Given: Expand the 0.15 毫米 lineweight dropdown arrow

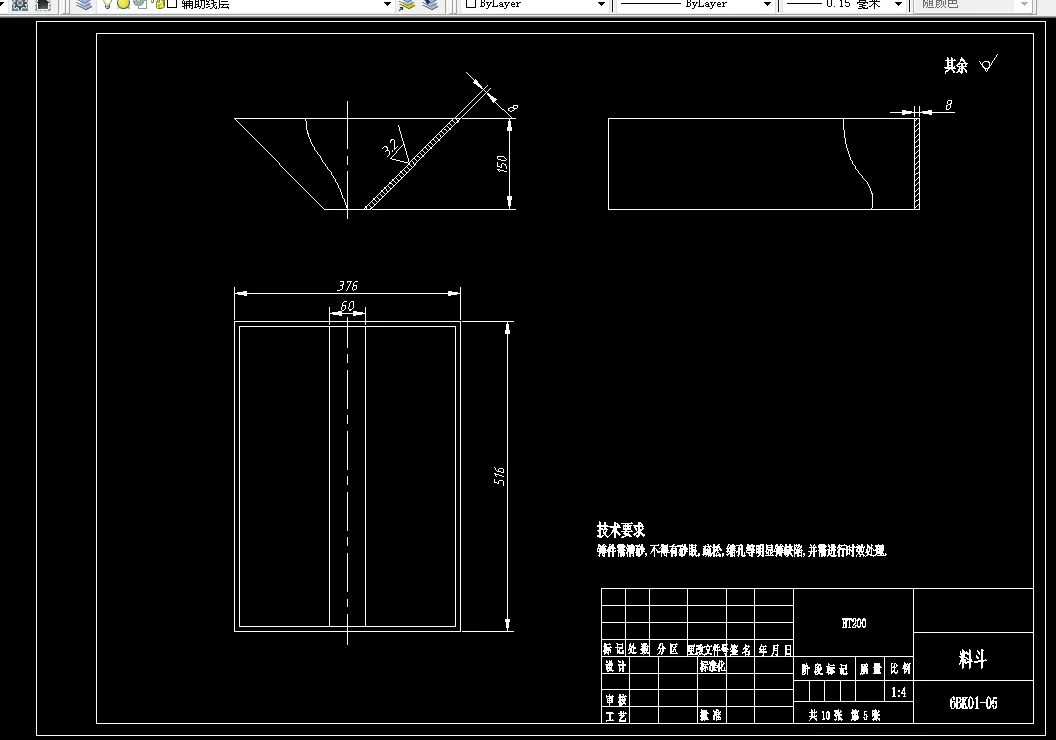Looking at the screenshot, I should 898,4.
